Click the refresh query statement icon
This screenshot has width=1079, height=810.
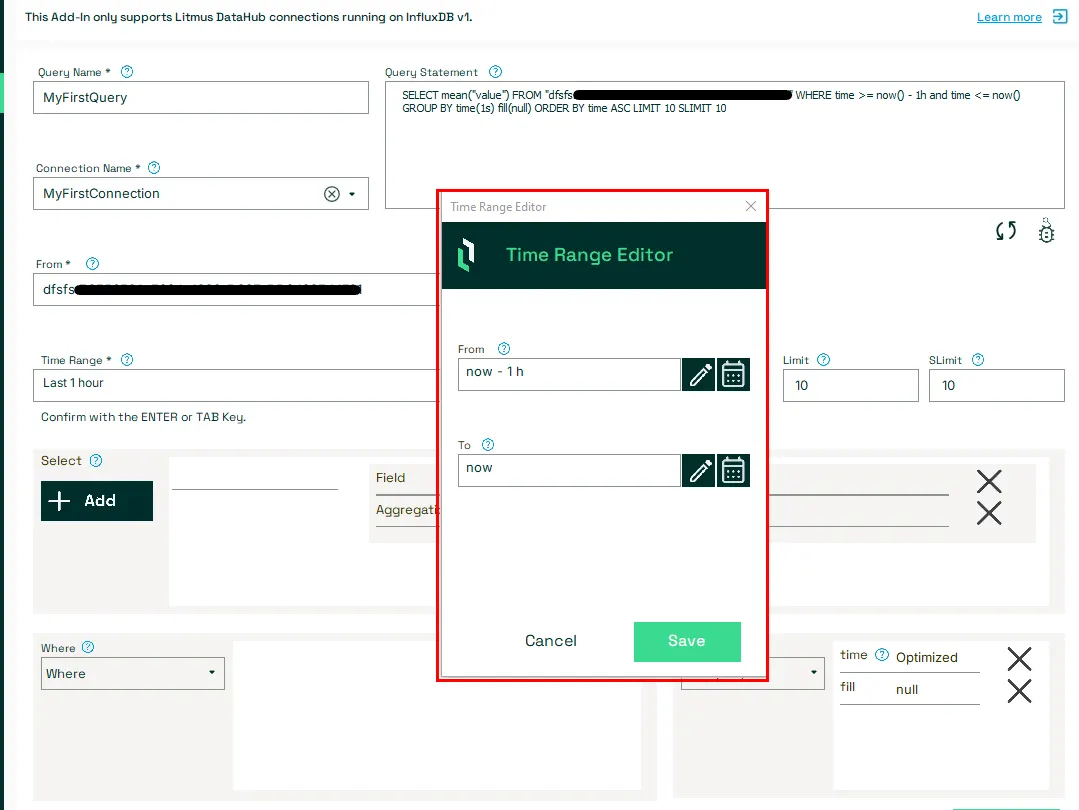[1006, 231]
